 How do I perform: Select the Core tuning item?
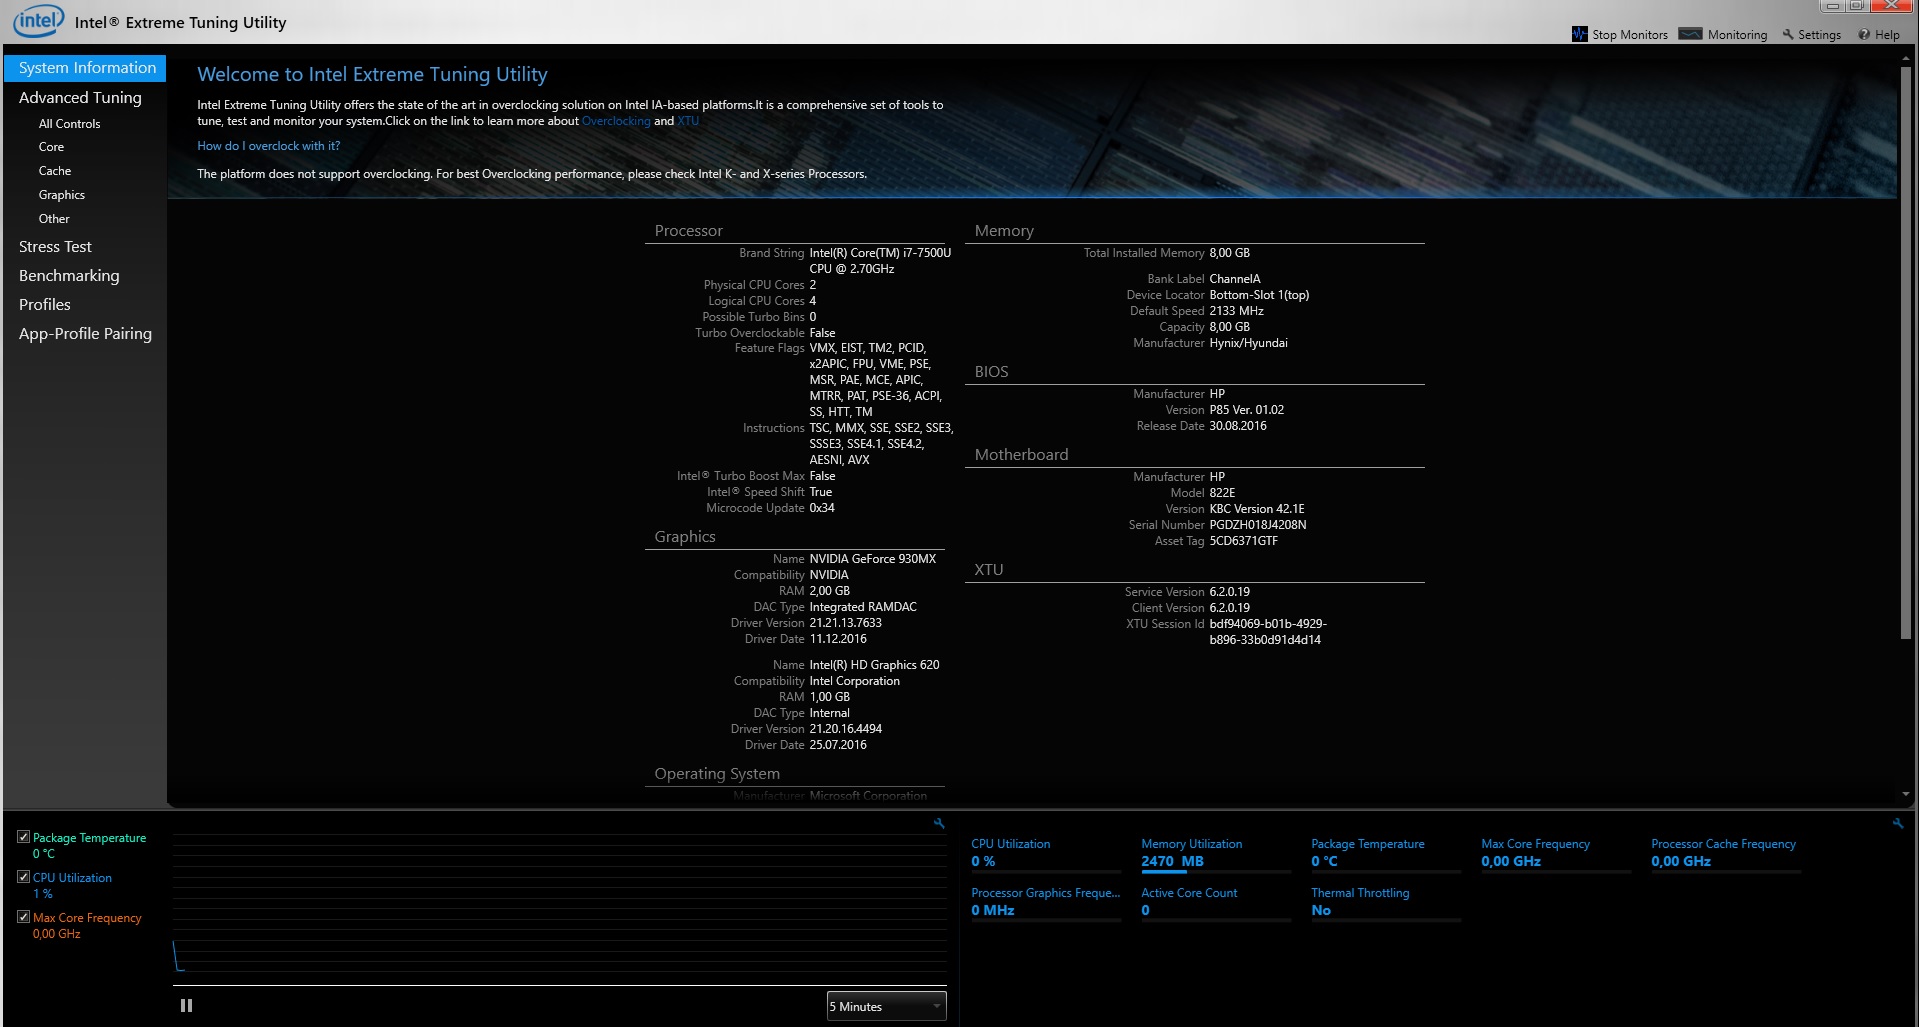(x=51, y=147)
